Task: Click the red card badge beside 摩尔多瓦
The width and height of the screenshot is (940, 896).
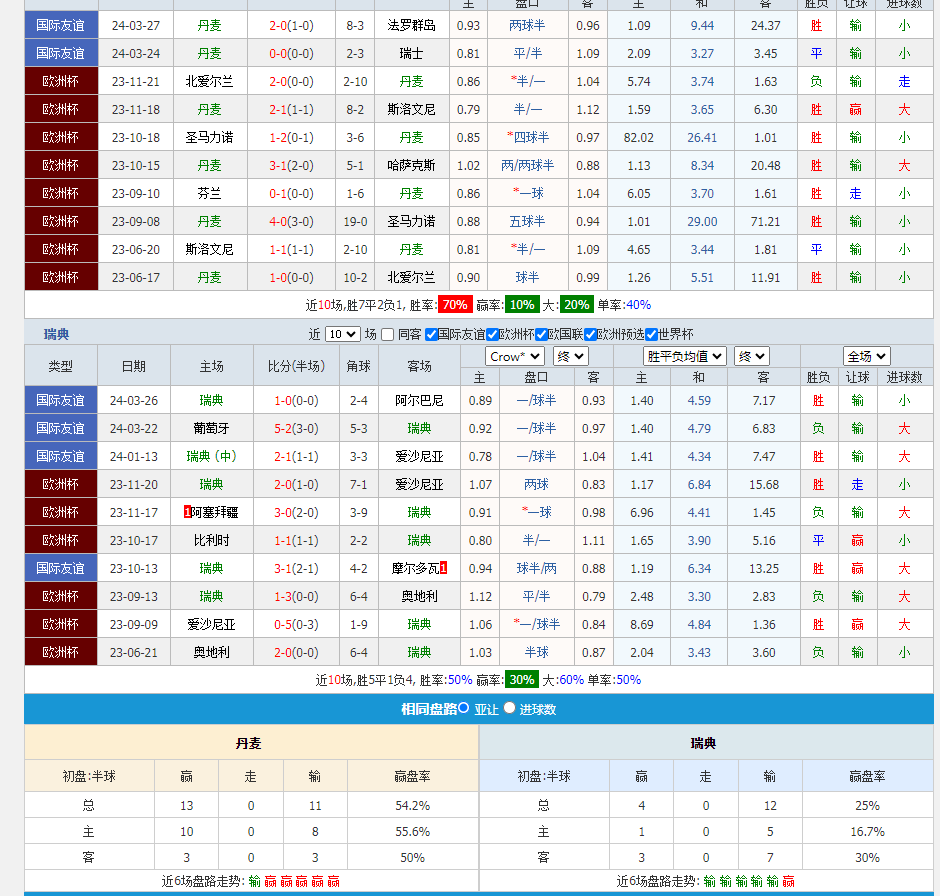Action: pyautogui.click(x=443, y=568)
